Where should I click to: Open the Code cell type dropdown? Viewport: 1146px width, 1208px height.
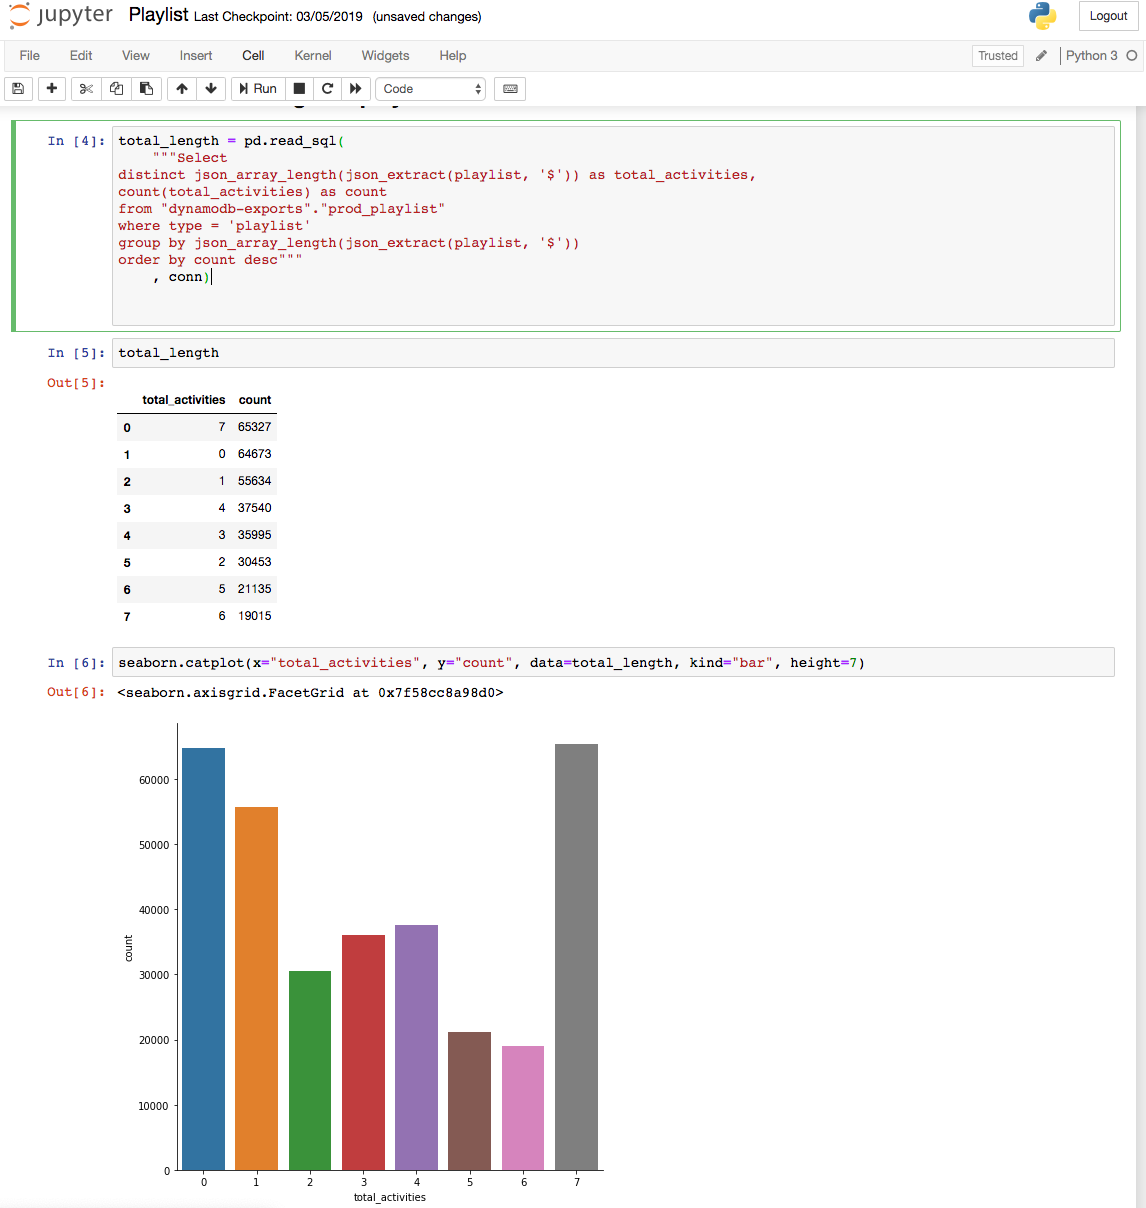point(430,88)
